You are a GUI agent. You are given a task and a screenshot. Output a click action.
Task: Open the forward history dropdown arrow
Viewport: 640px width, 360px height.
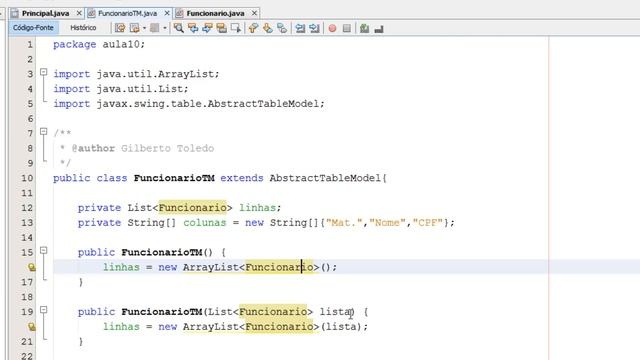click(x=164, y=28)
